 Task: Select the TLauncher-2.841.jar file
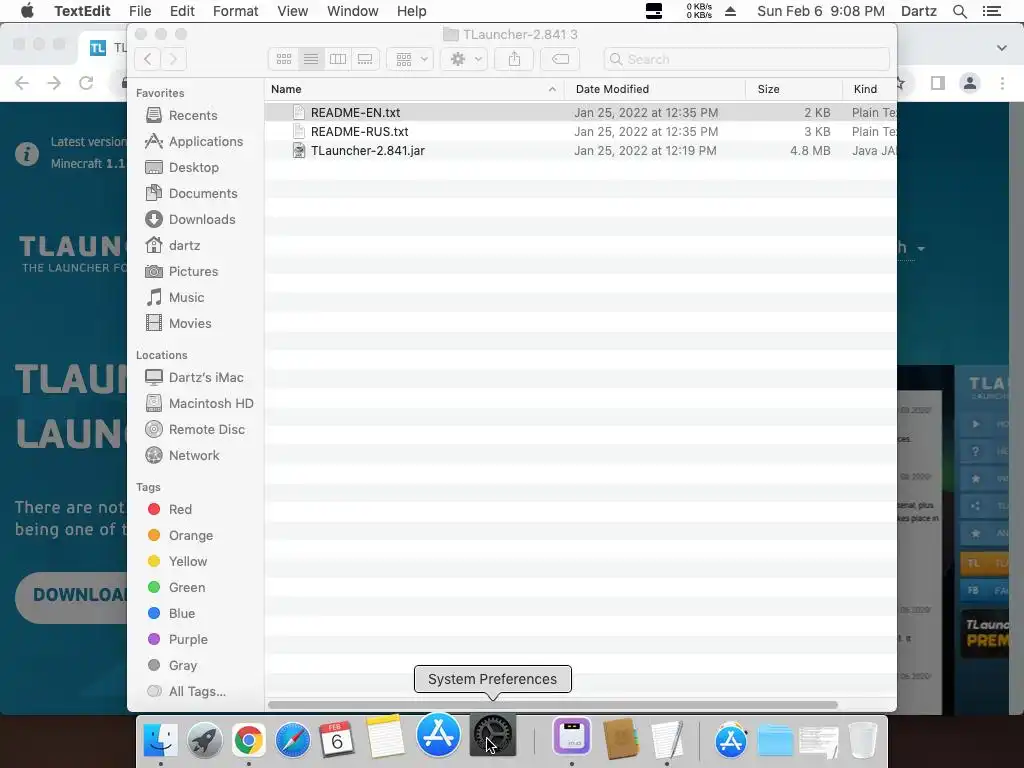coord(581,150)
